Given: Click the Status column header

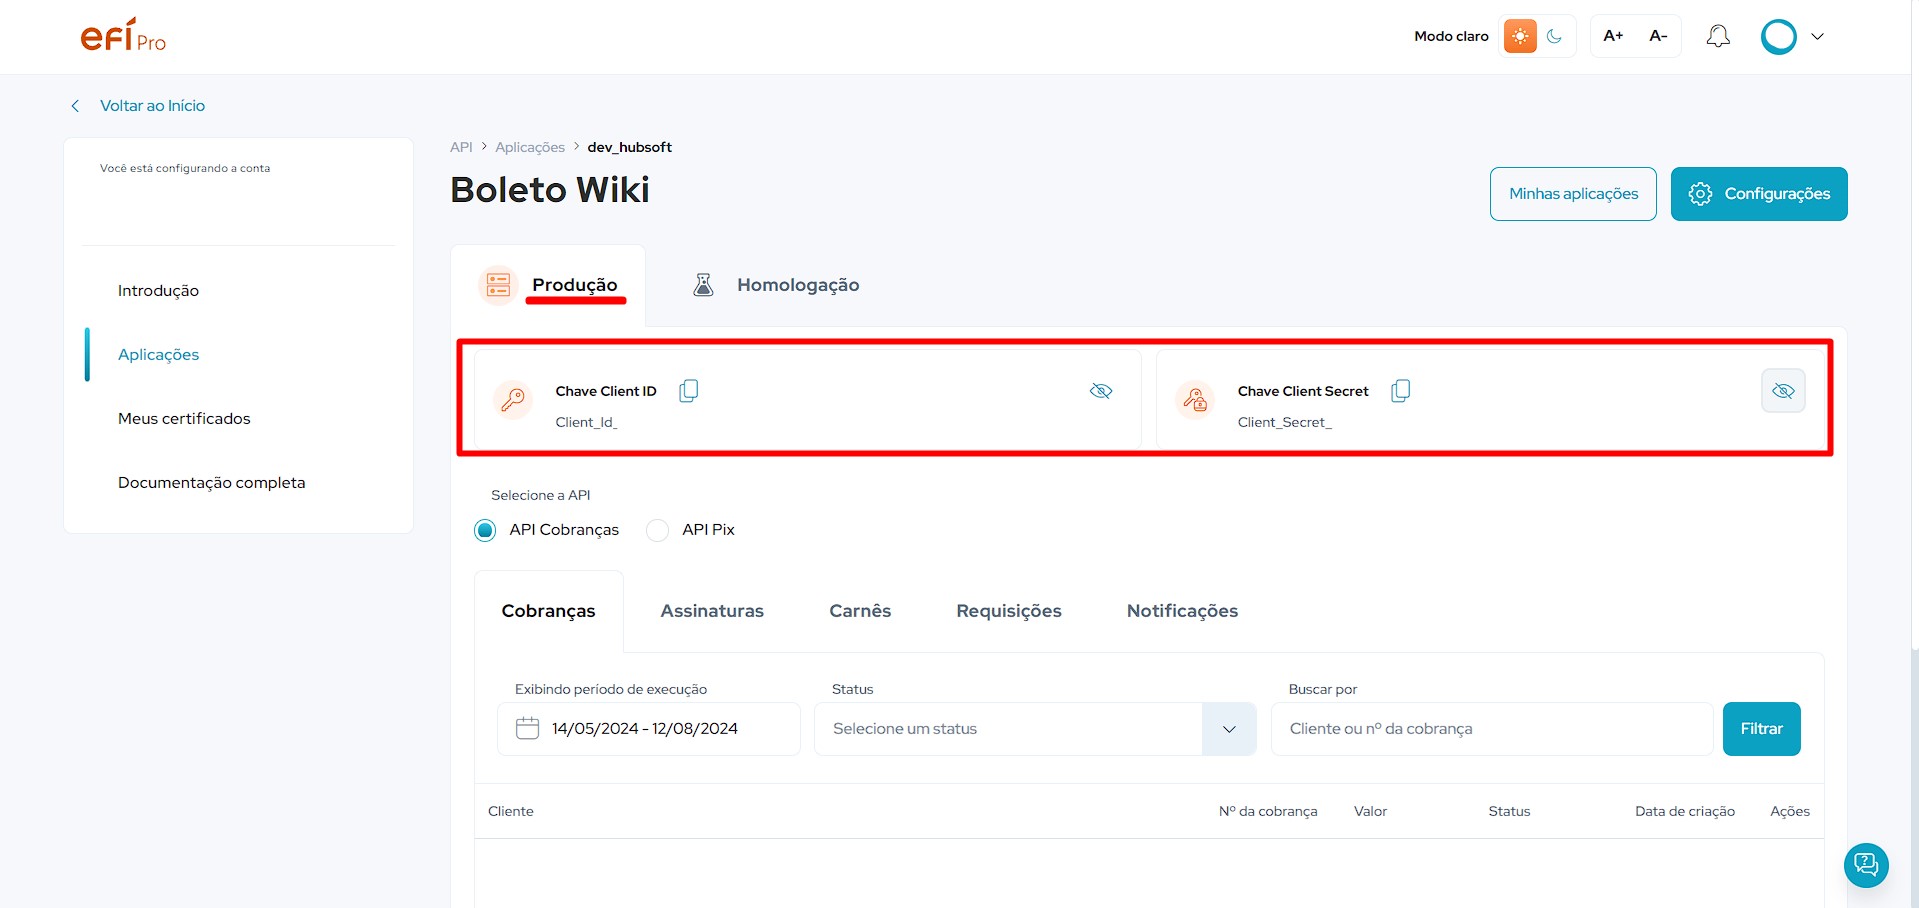Looking at the screenshot, I should [x=1509, y=812].
